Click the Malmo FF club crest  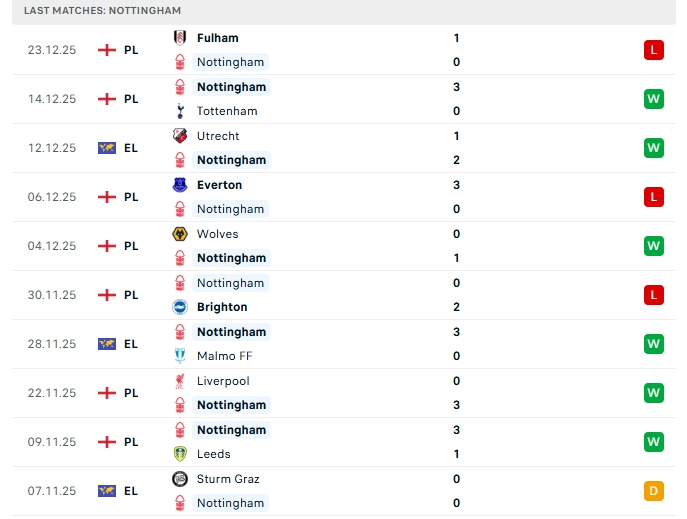[x=180, y=356]
